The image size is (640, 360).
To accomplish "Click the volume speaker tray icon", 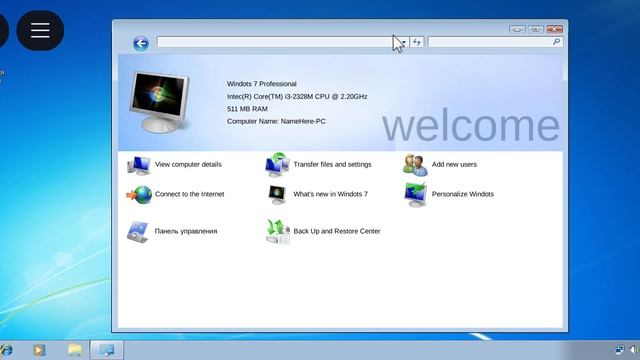I will point(634,350).
